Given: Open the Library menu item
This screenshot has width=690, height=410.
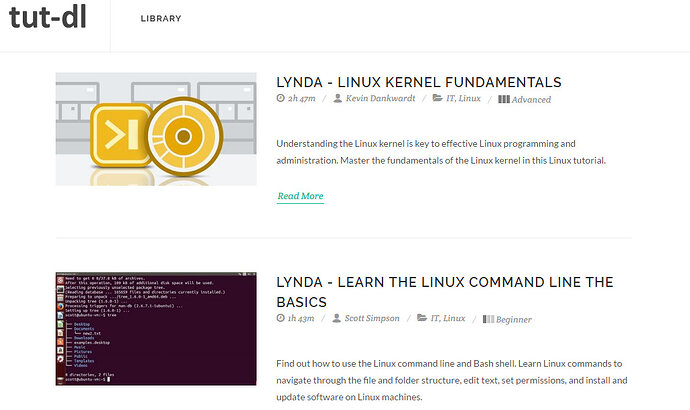Looking at the screenshot, I should coord(161,19).
